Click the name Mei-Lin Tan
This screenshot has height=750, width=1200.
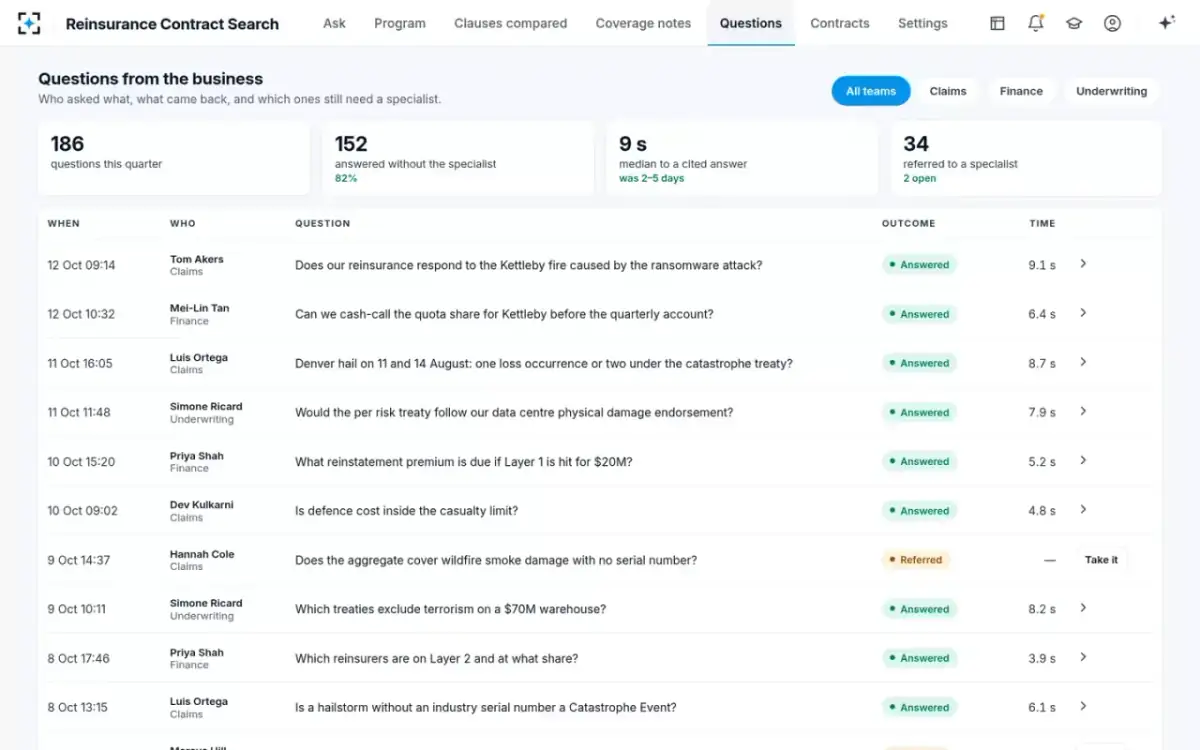[x=199, y=308]
